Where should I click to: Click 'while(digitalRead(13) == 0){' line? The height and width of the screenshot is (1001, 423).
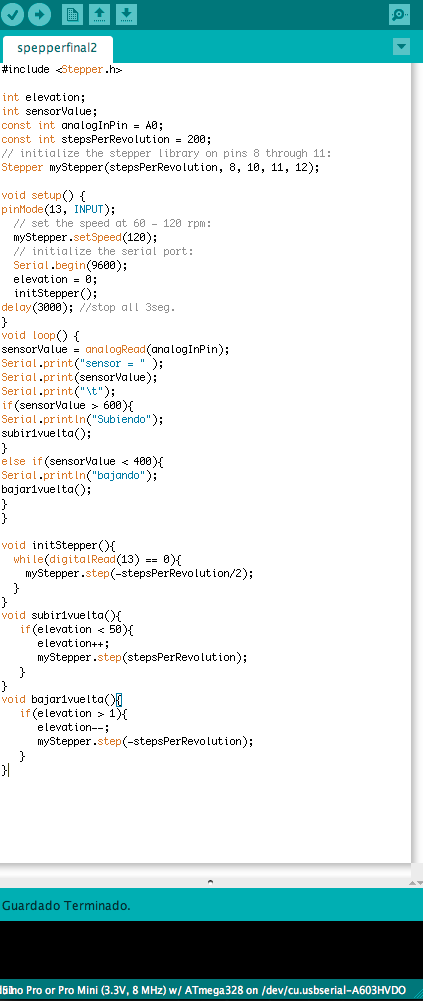[x=98, y=560]
